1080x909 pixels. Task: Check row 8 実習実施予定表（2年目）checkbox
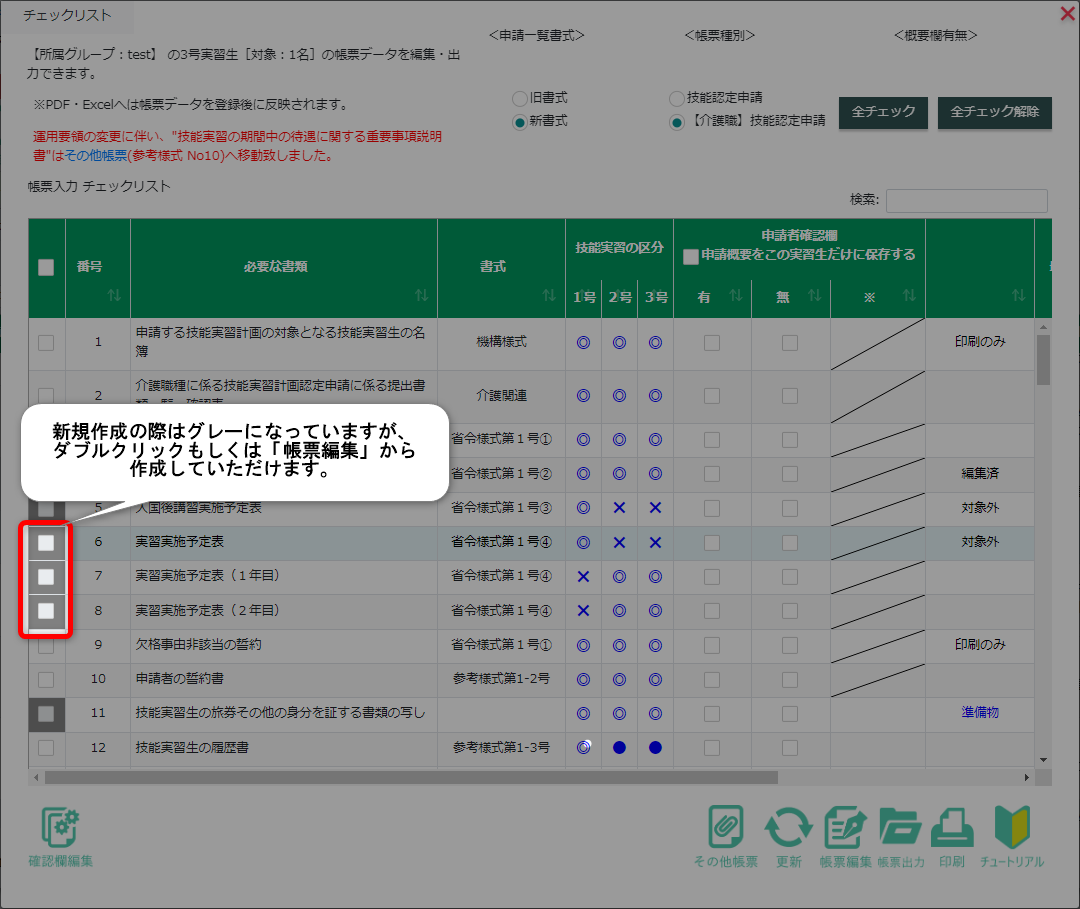coord(46,610)
